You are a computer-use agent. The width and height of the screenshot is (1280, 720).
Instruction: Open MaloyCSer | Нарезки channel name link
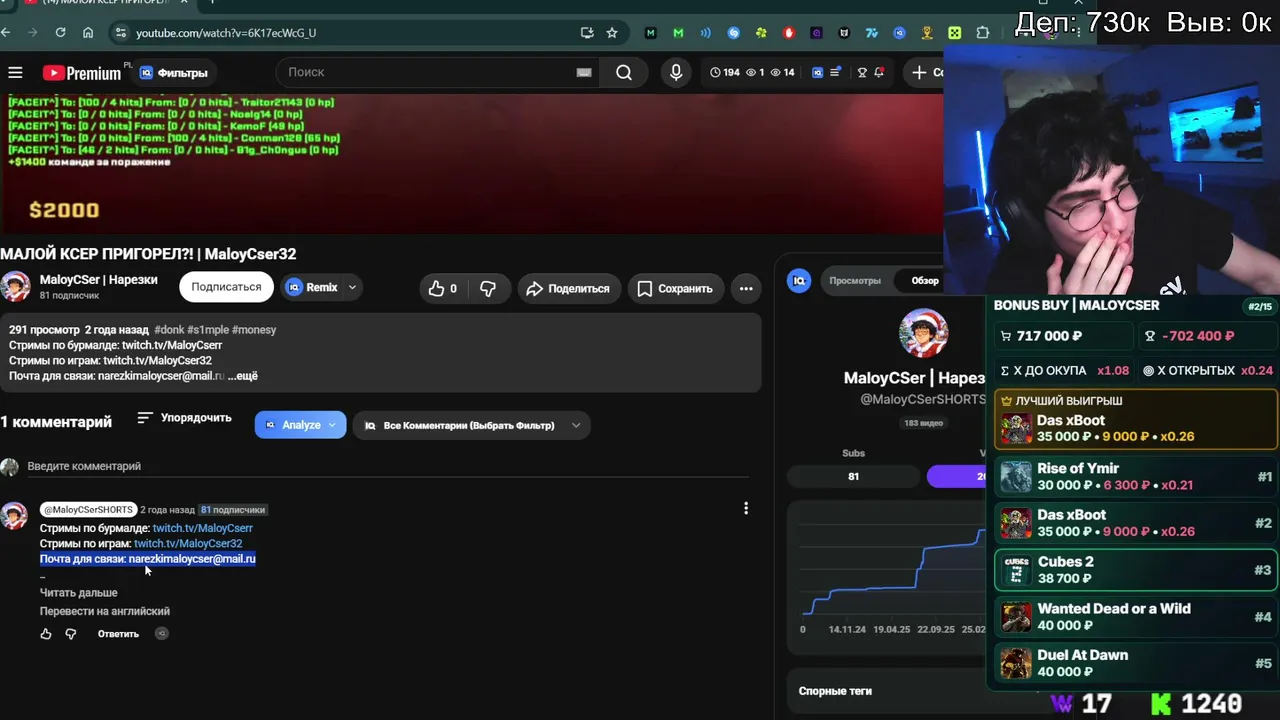click(x=99, y=280)
